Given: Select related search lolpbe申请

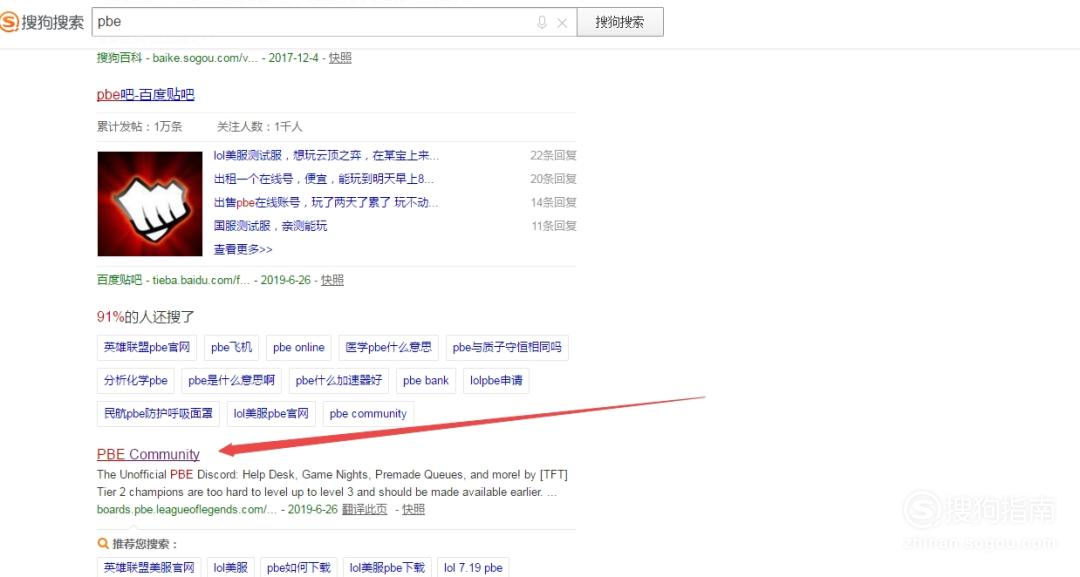Looking at the screenshot, I should coord(496,380).
